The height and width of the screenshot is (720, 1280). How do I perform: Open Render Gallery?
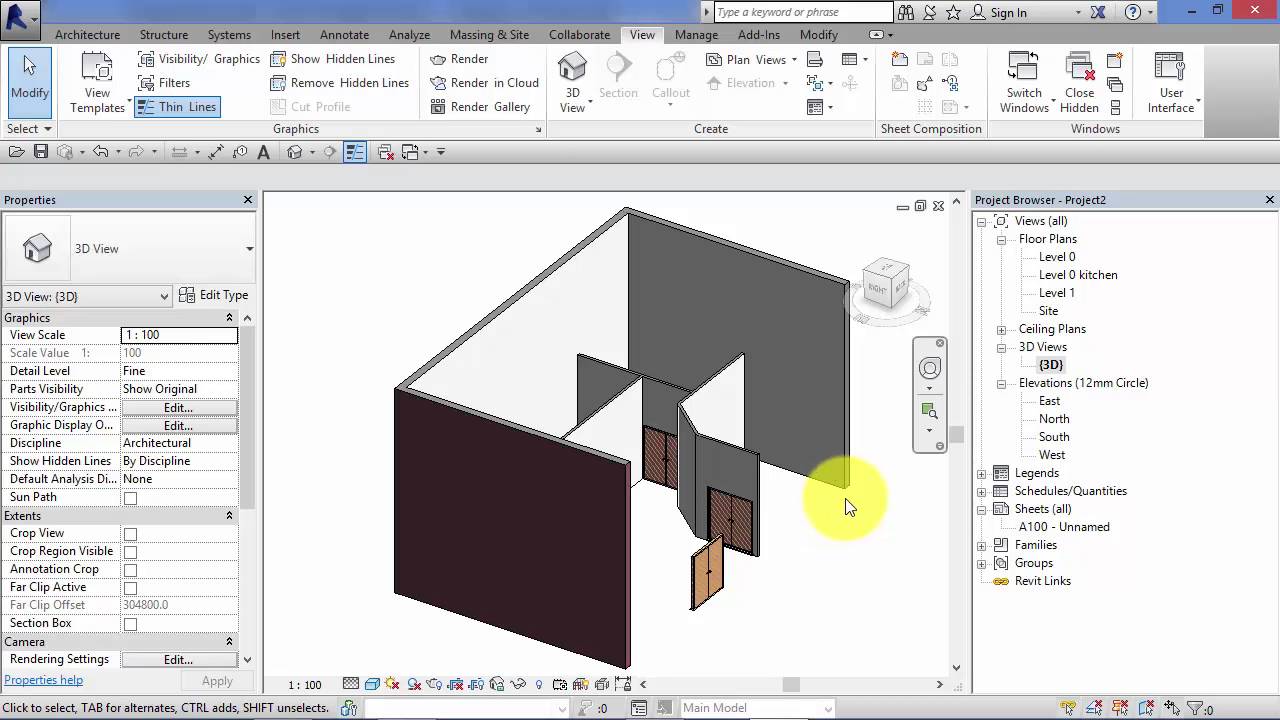(x=480, y=107)
